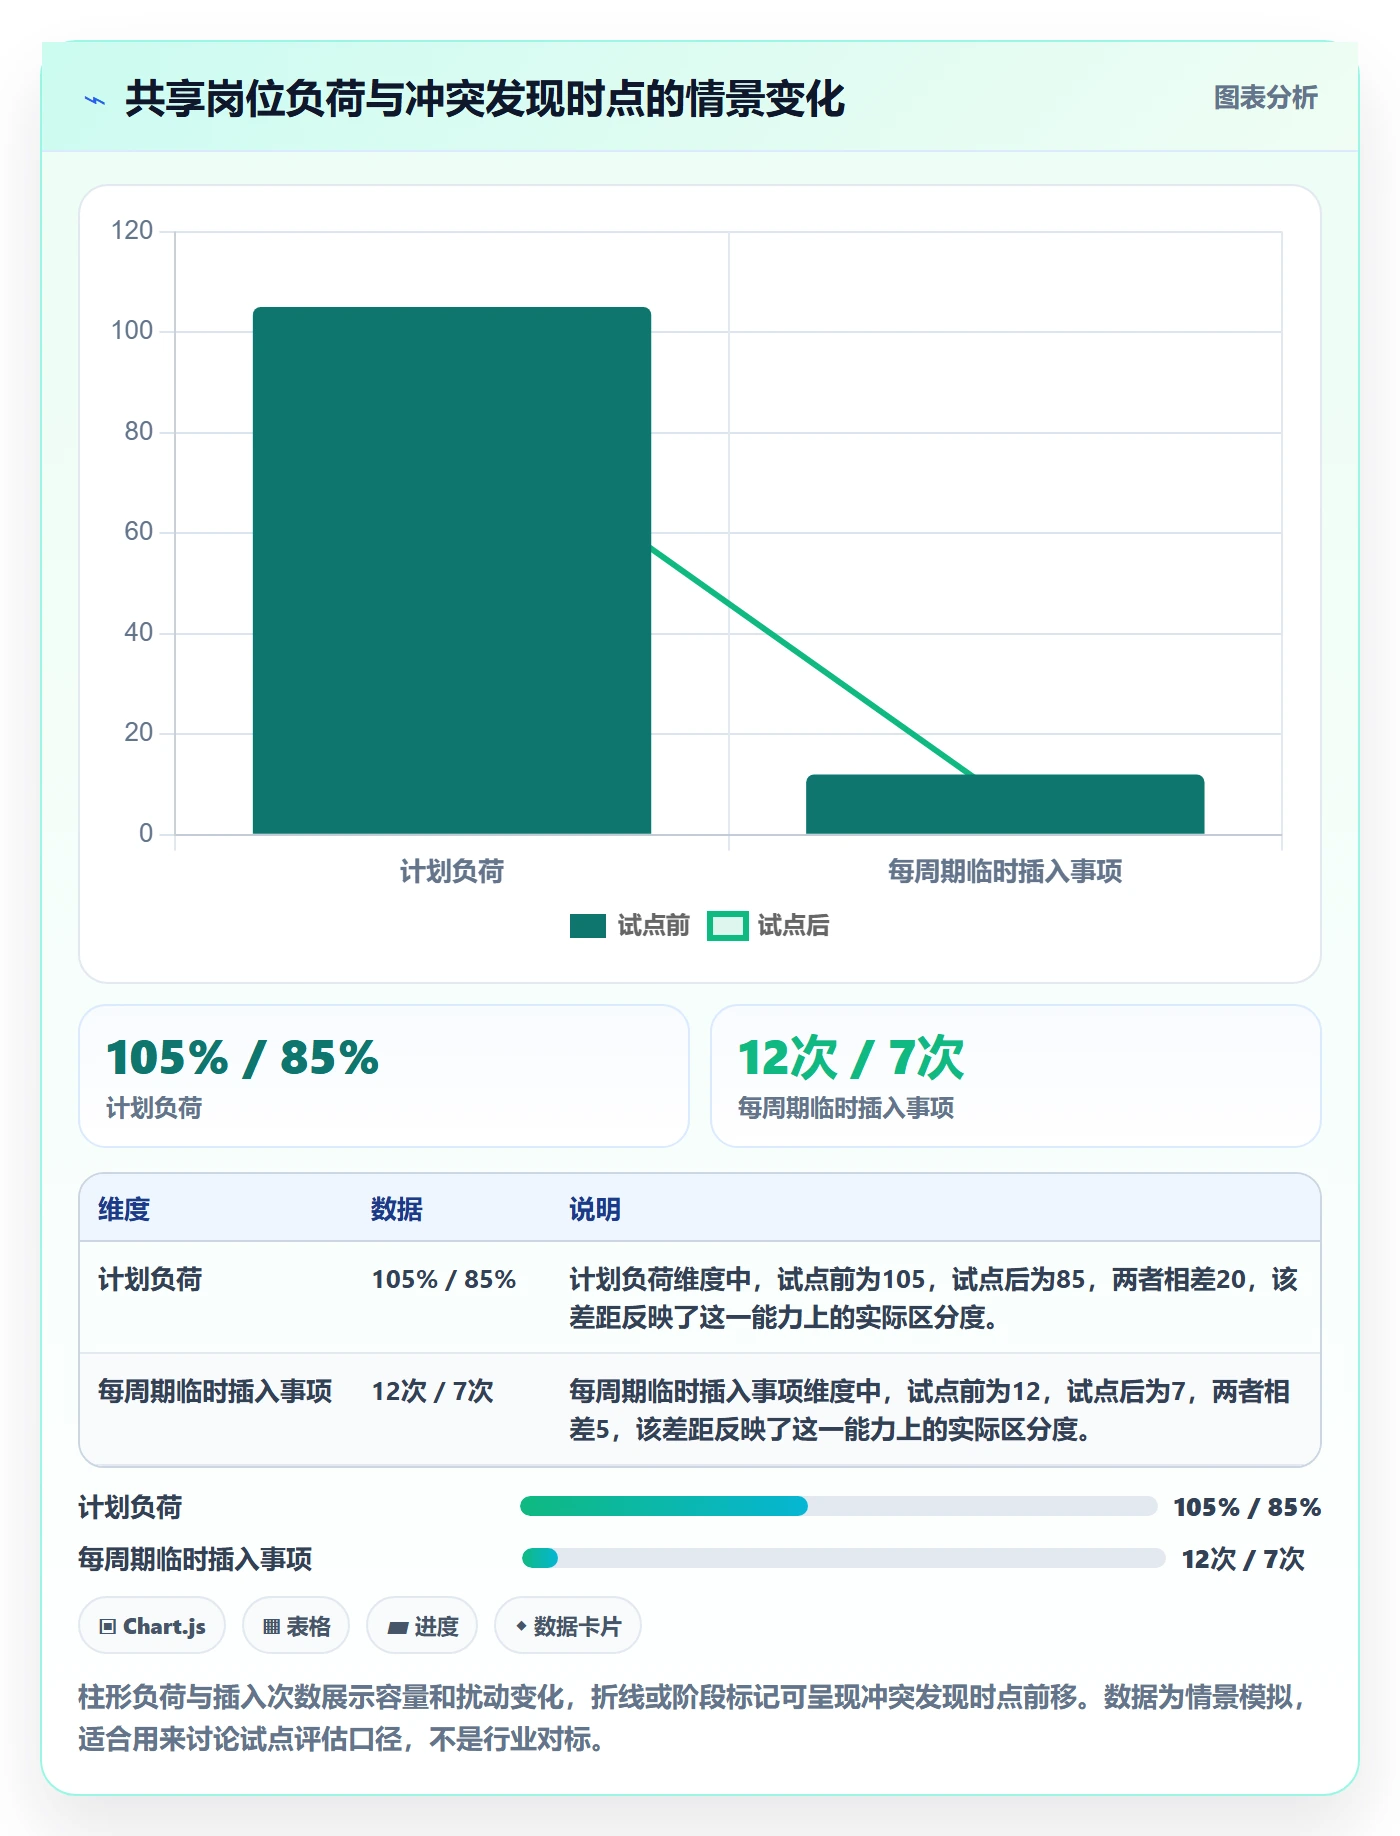
Task: Click the 120 y-axis tick label
Action: pyautogui.click(x=132, y=231)
